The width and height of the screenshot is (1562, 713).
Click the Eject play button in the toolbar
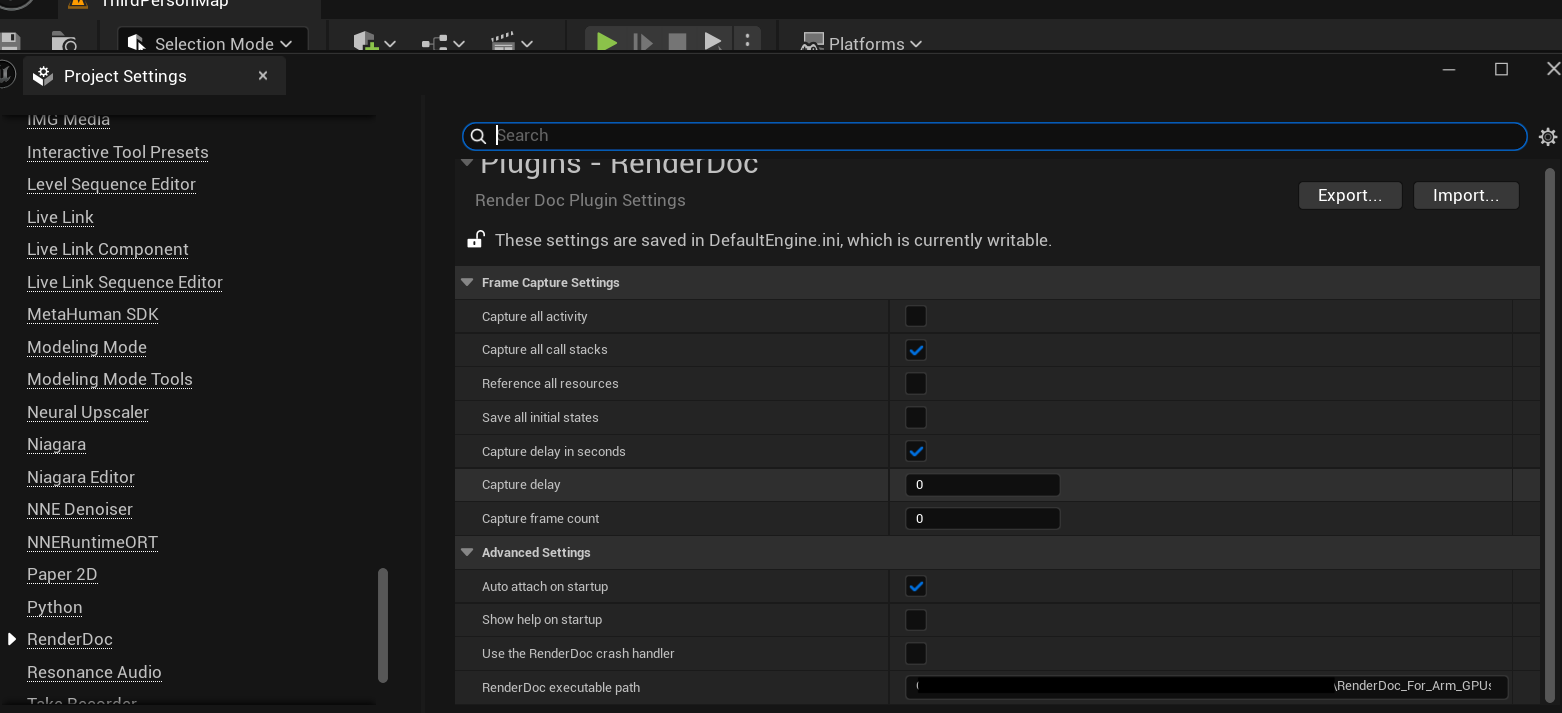pos(712,42)
